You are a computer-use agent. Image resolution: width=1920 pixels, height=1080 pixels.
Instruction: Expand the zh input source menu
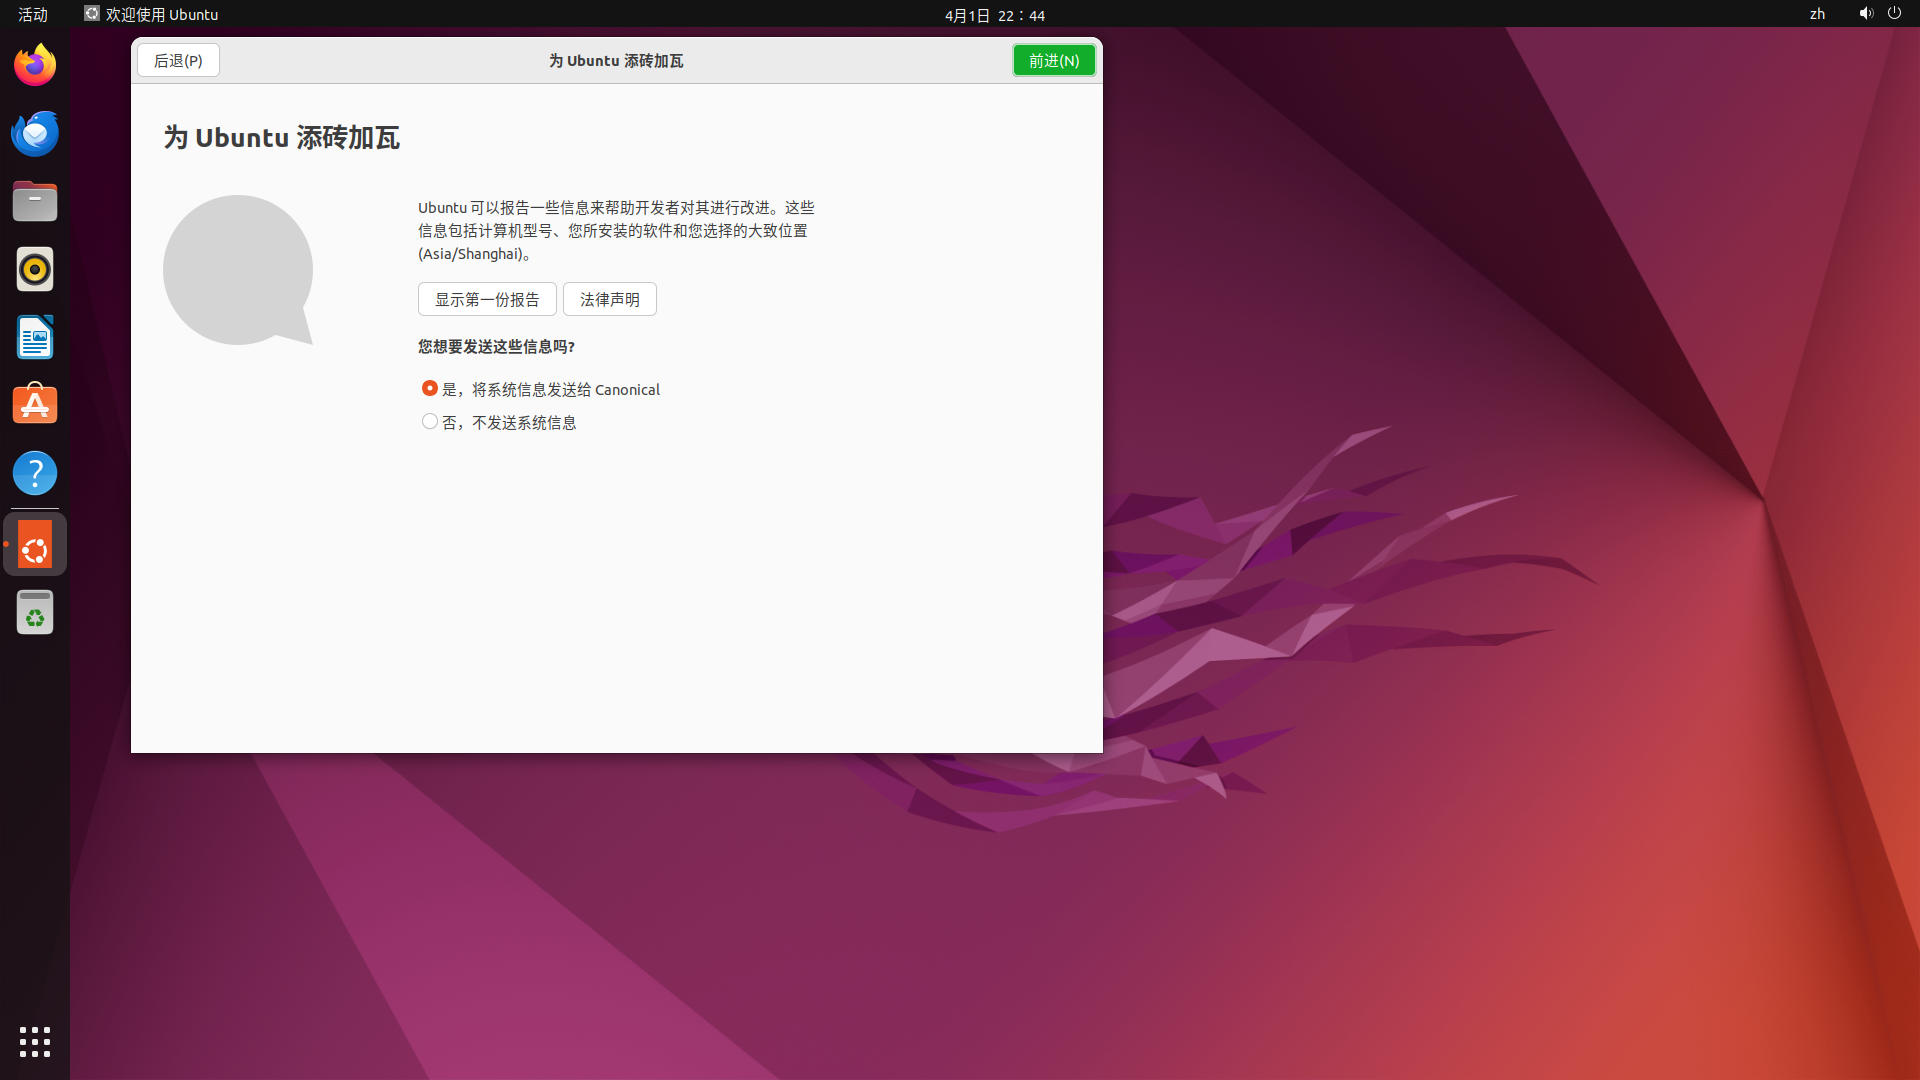pyautogui.click(x=1817, y=14)
